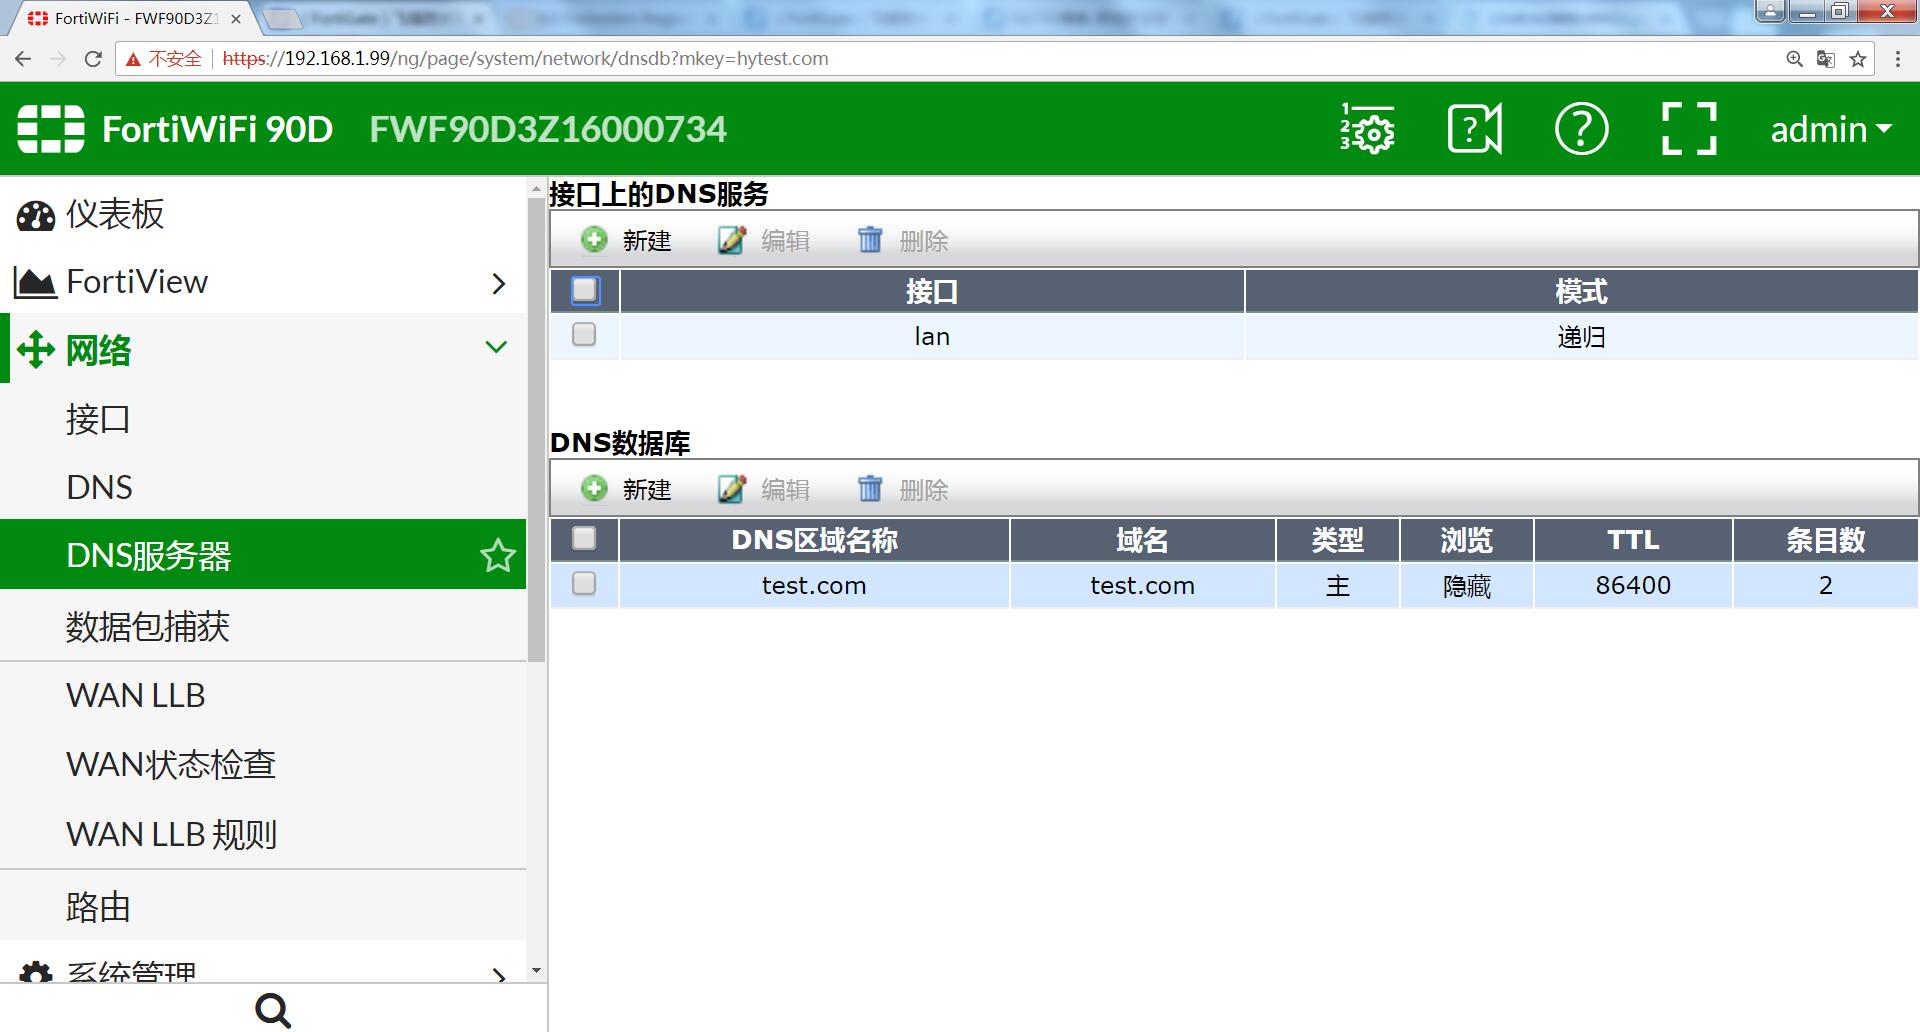Click green plus icon in DNS database
The width and height of the screenshot is (1920, 1032).
pos(594,488)
